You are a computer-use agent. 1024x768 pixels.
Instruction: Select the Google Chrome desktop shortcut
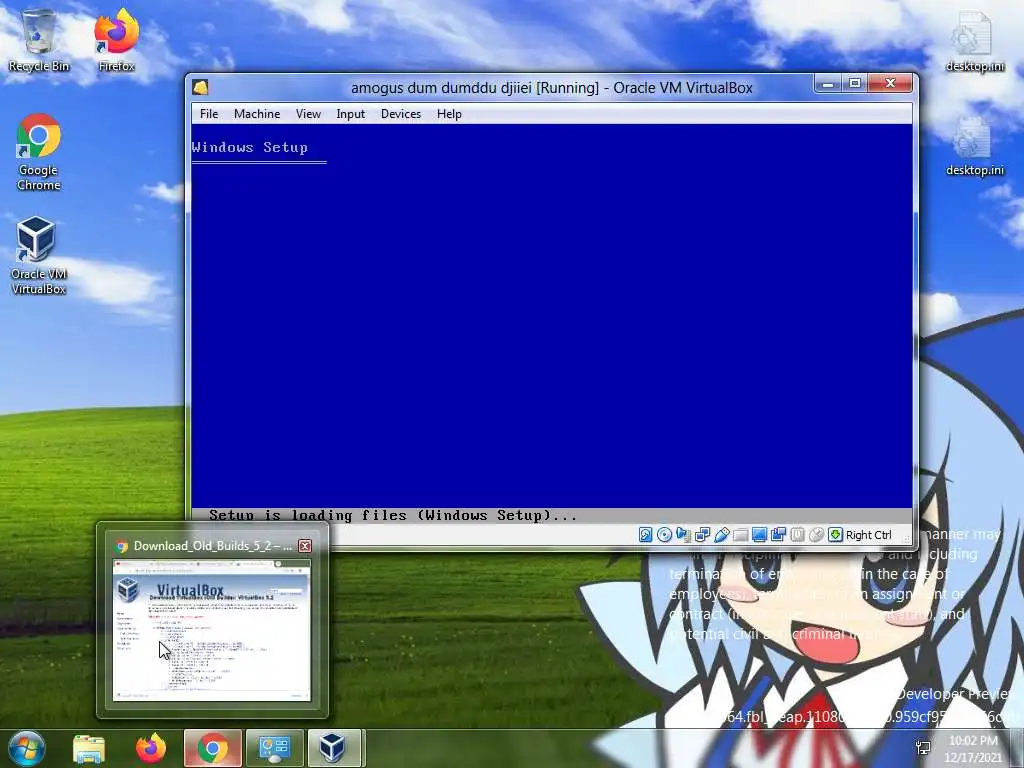(39, 152)
